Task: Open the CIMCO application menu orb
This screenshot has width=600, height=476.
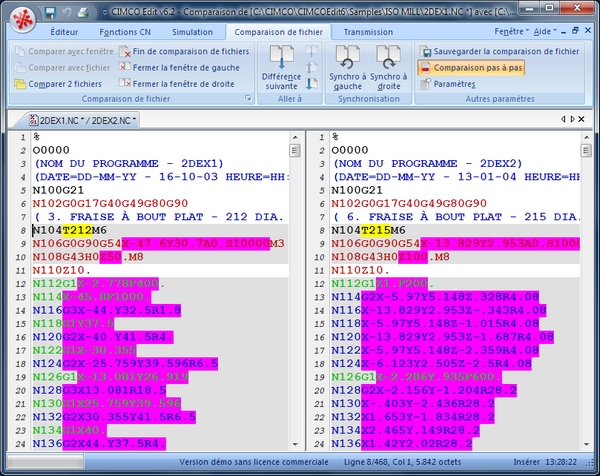Action: (x=23, y=18)
